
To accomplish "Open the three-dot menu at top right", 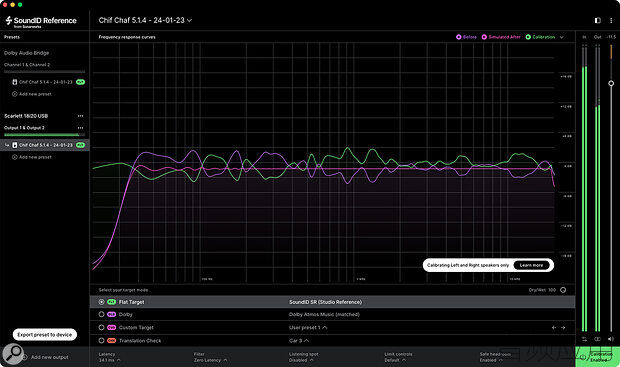I will click(611, 20).
